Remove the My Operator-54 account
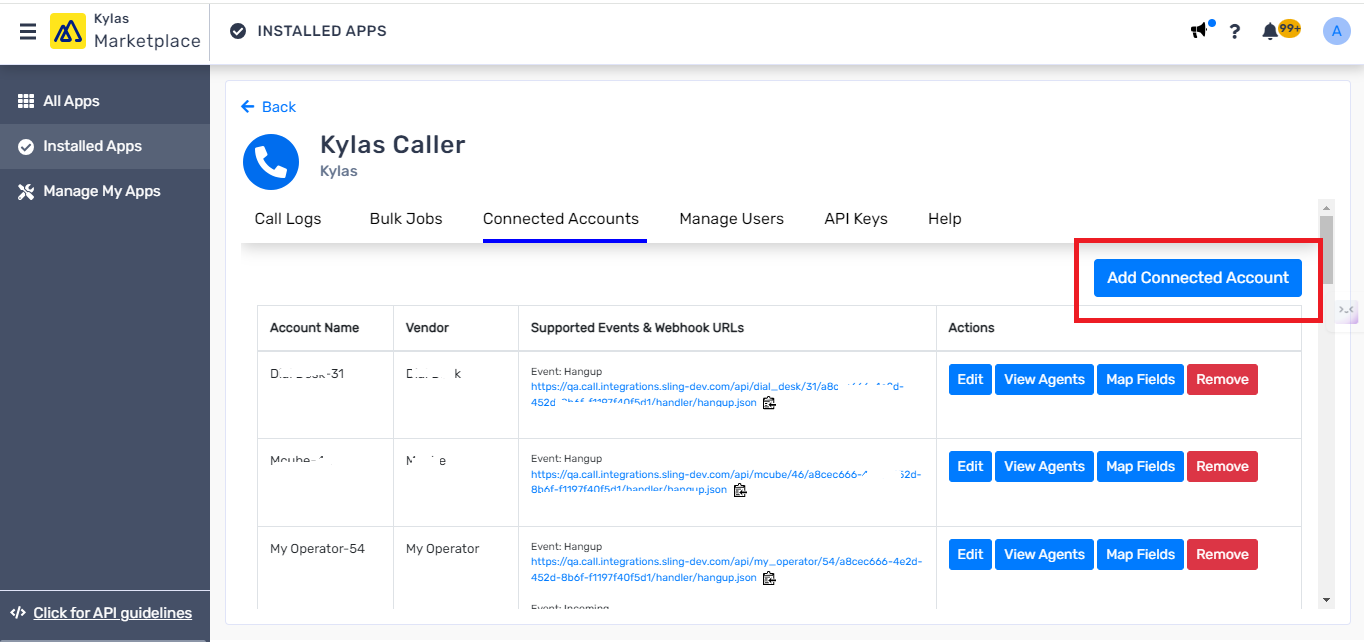The image size is (1364, 642). point(1222,554)
